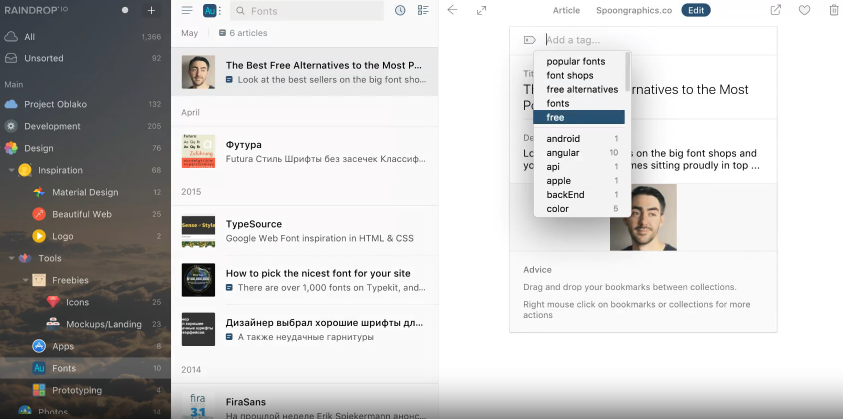This screenshot has height=419, width=843.
Task: Expand preview to fullscreen arrows icon
Action: (482, 10)
